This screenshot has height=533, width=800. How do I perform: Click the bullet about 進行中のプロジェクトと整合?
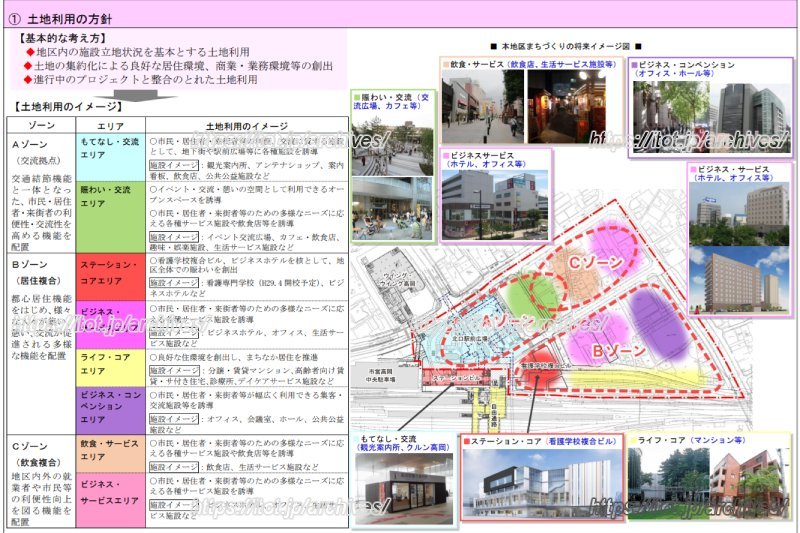tap(140, 80)
